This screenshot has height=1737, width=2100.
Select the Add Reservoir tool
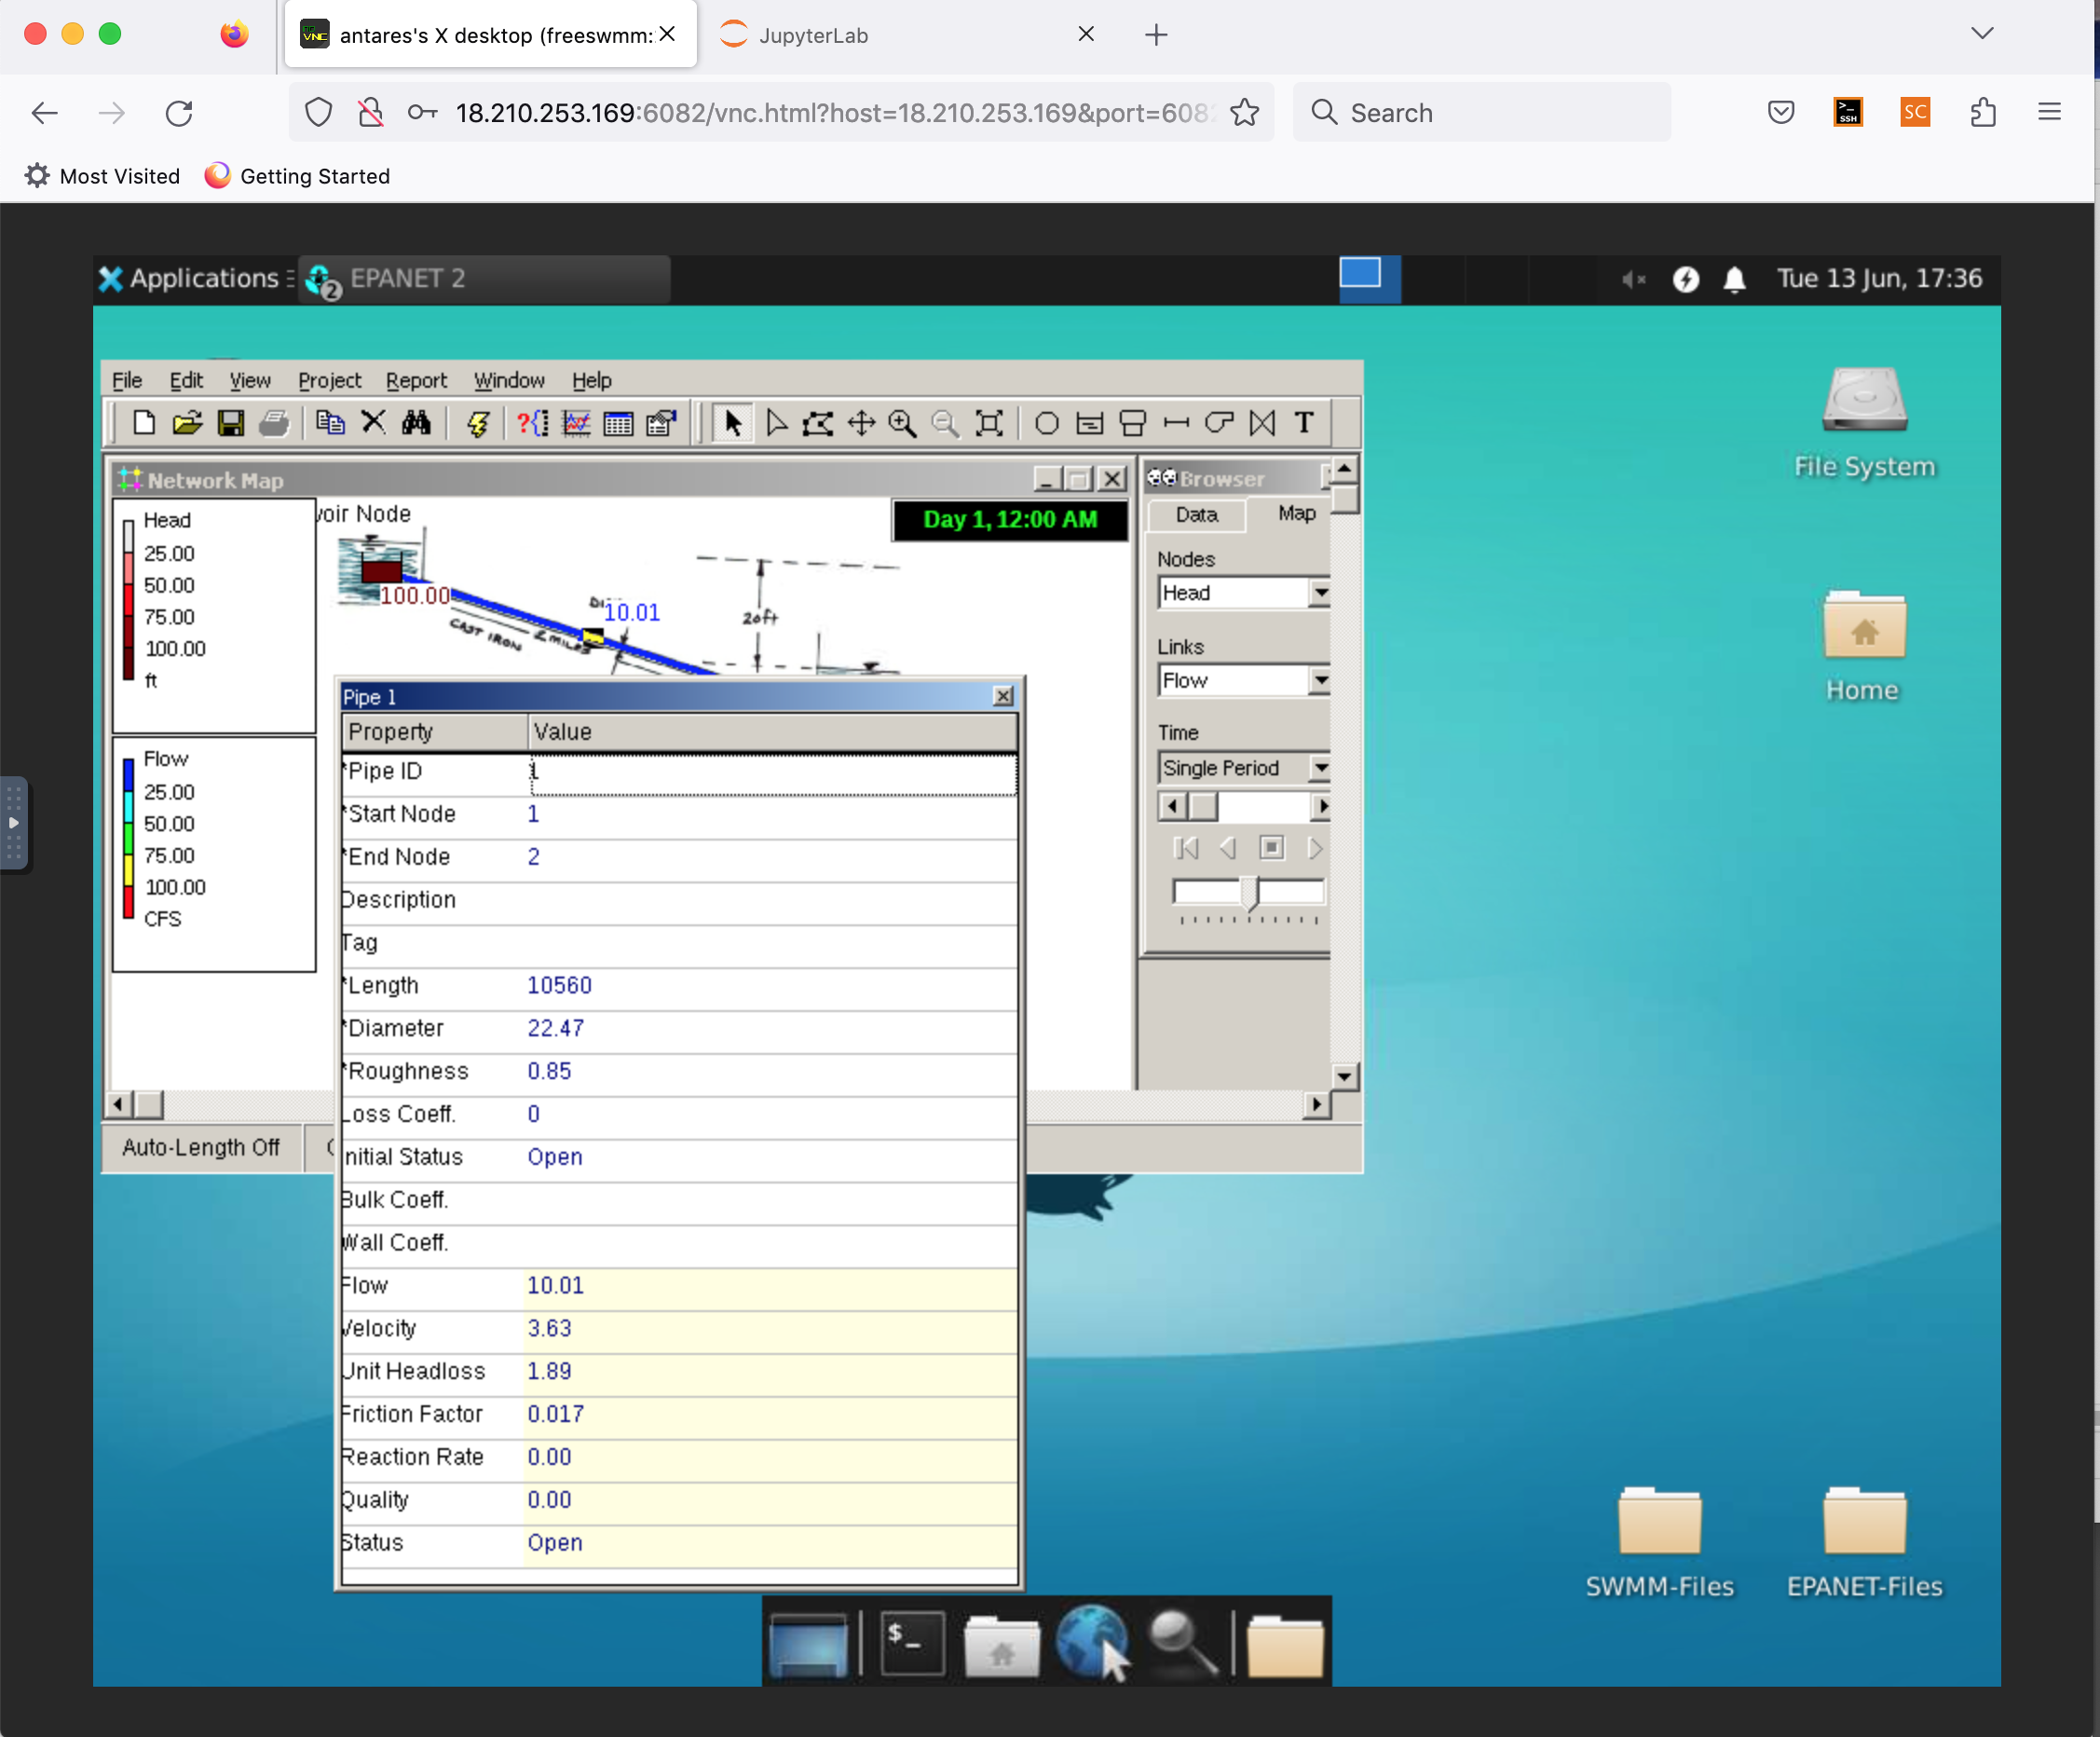(1090, 424)
